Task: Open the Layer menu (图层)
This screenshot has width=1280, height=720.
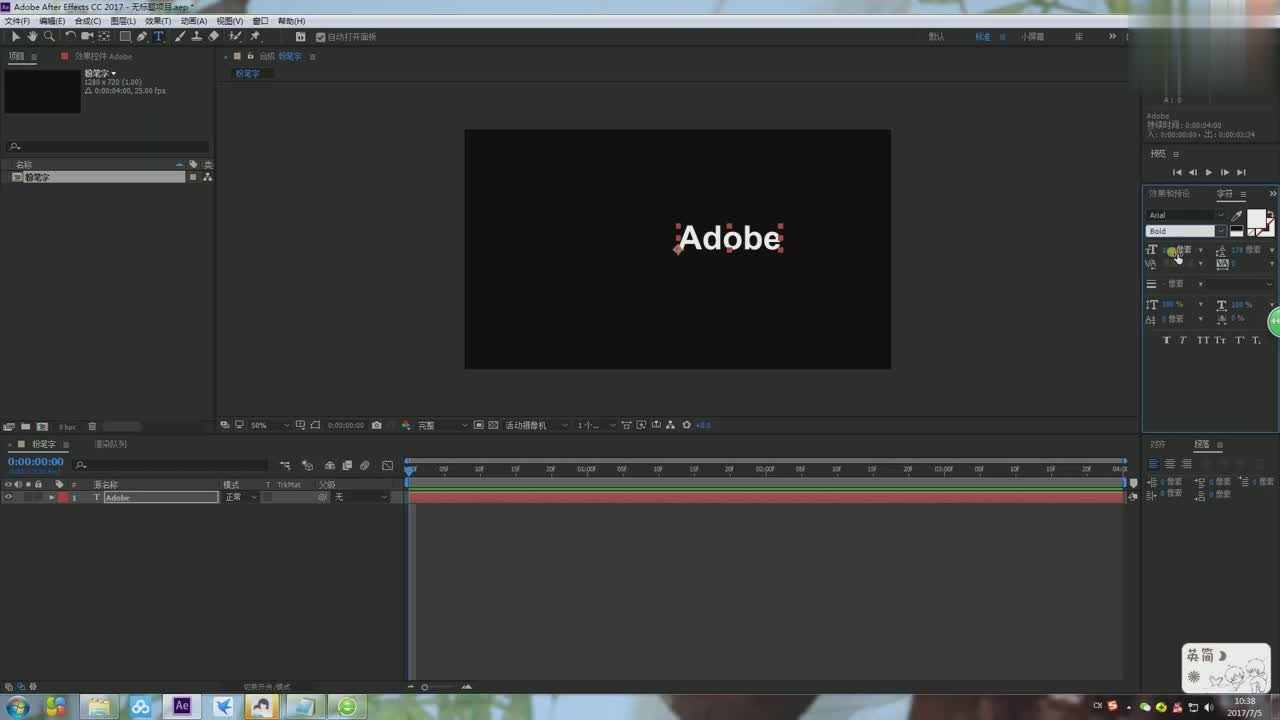Action: click(123, 21)
